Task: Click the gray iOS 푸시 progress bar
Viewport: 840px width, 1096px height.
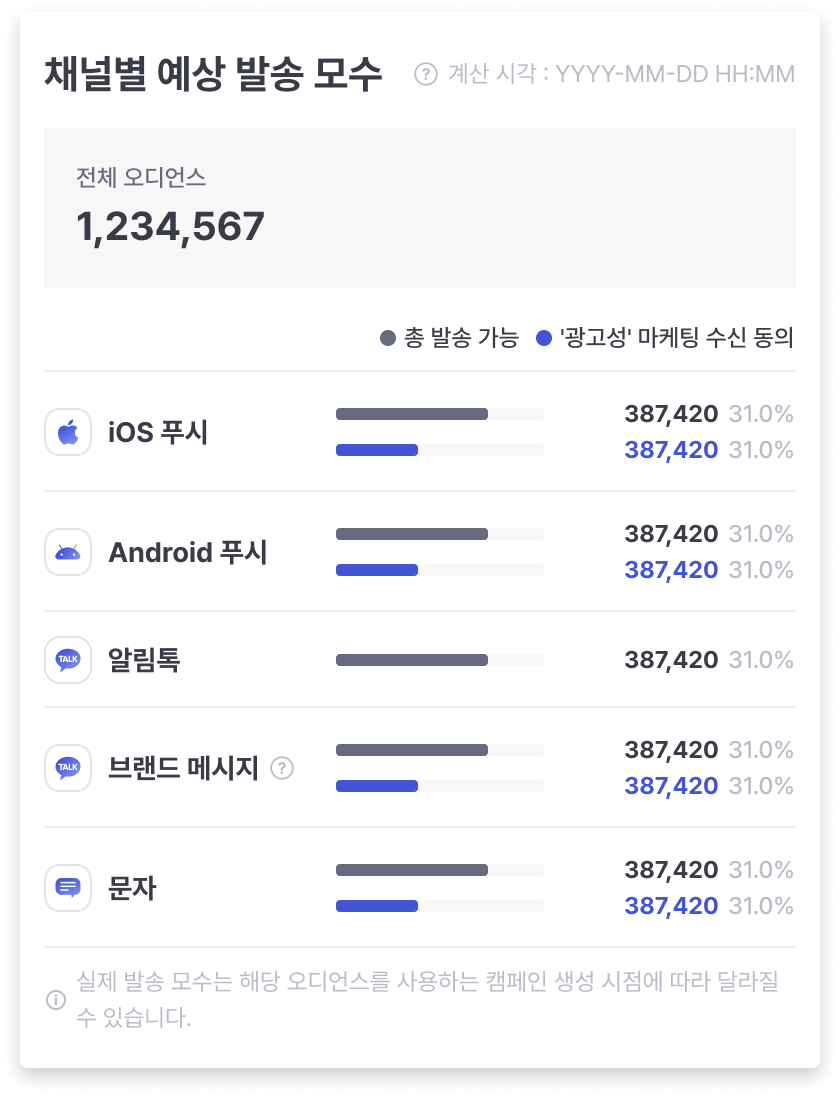Action: [440, 414]
